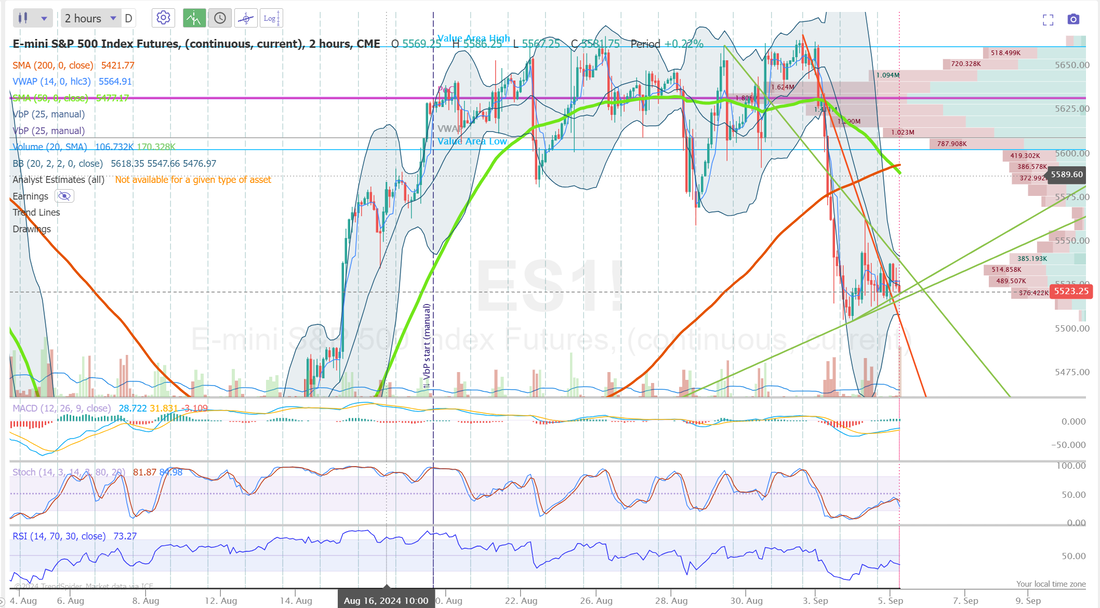Enter fullscreen chart mode
The image size is (1100, 608).
click(1048, 20)
